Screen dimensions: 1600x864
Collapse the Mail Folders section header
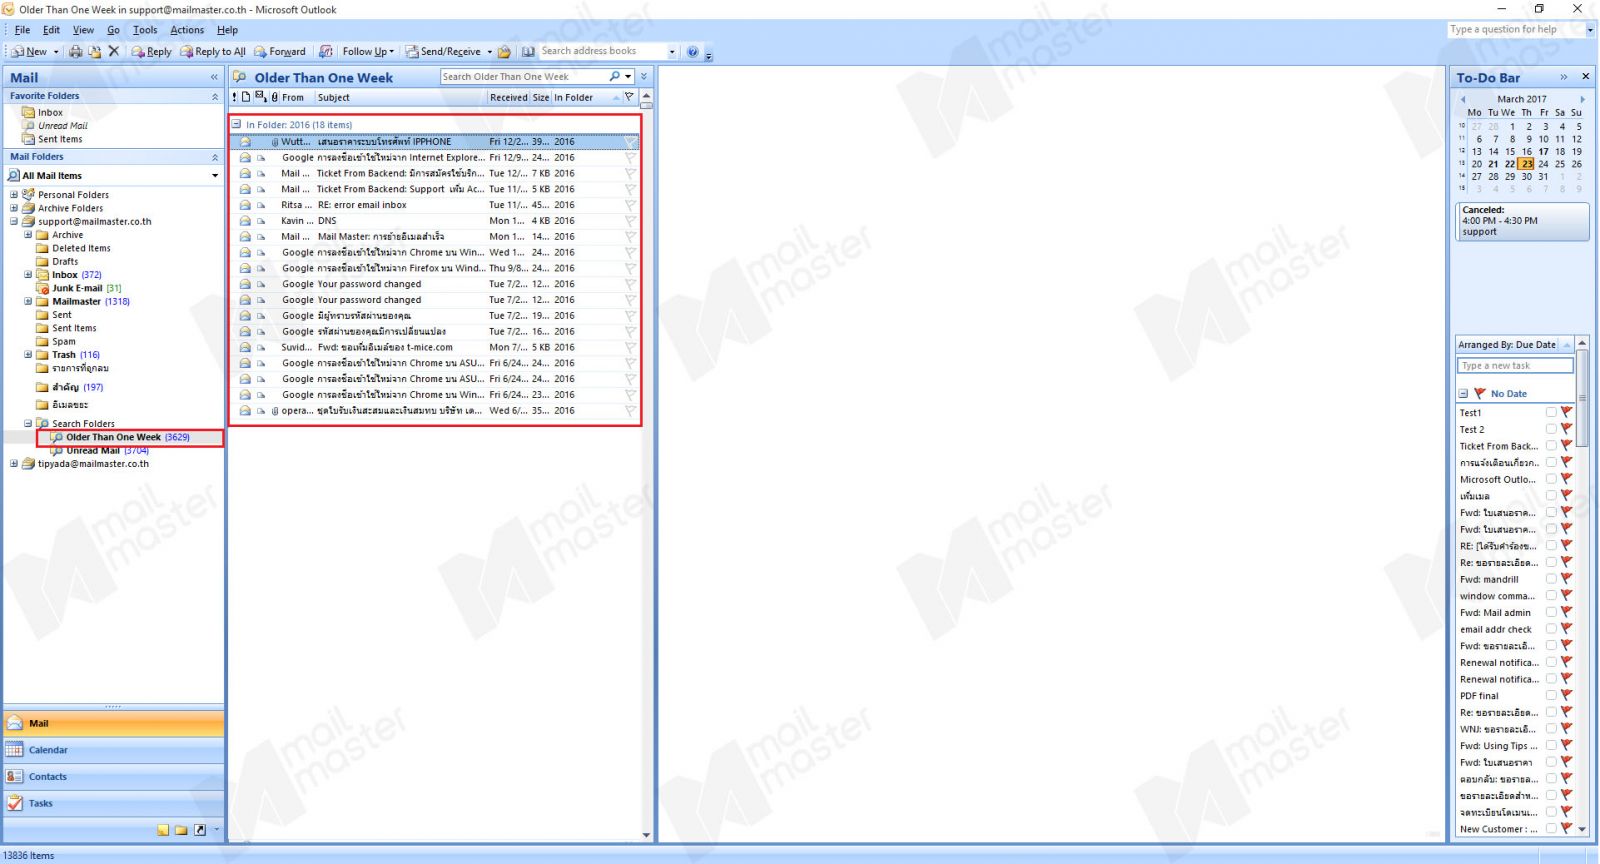215,157
